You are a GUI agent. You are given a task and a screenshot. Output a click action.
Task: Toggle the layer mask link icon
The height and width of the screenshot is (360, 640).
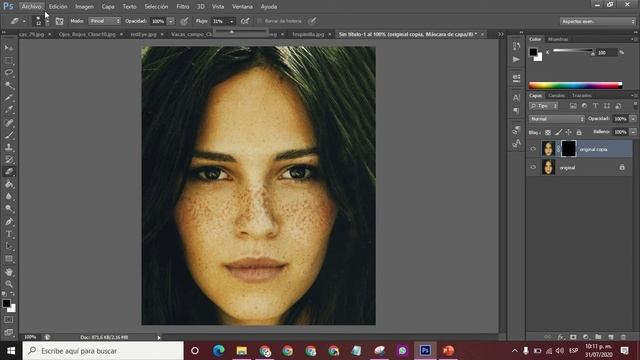pyautogui.click(x=558, y=149)
